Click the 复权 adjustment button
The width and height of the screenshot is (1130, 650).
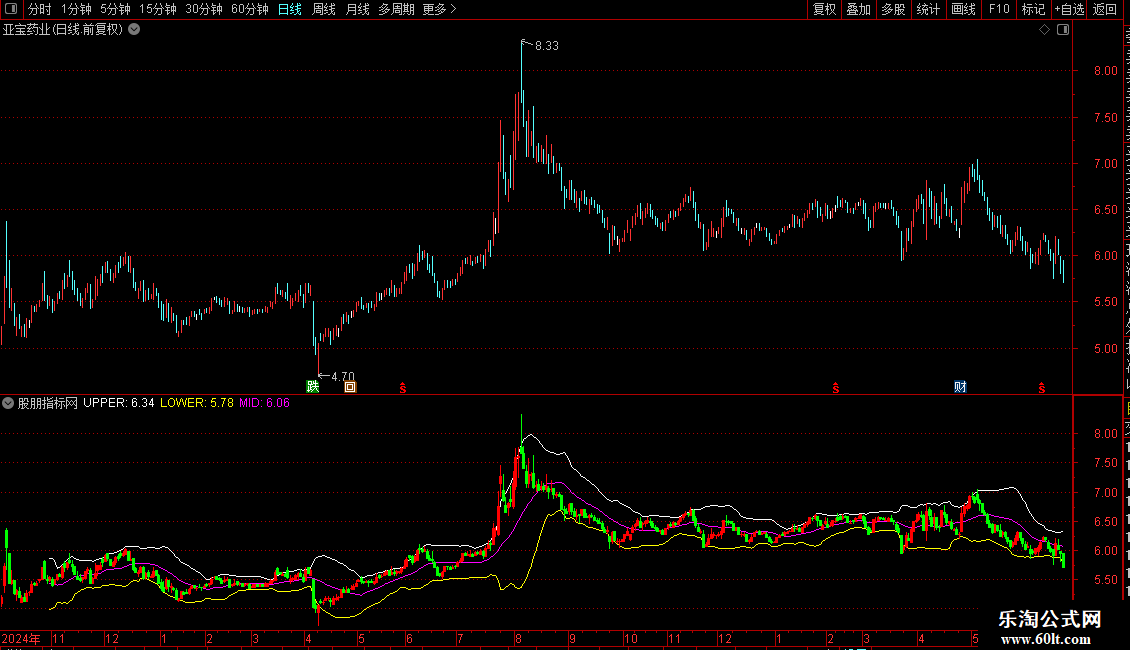tap(824, 9)
